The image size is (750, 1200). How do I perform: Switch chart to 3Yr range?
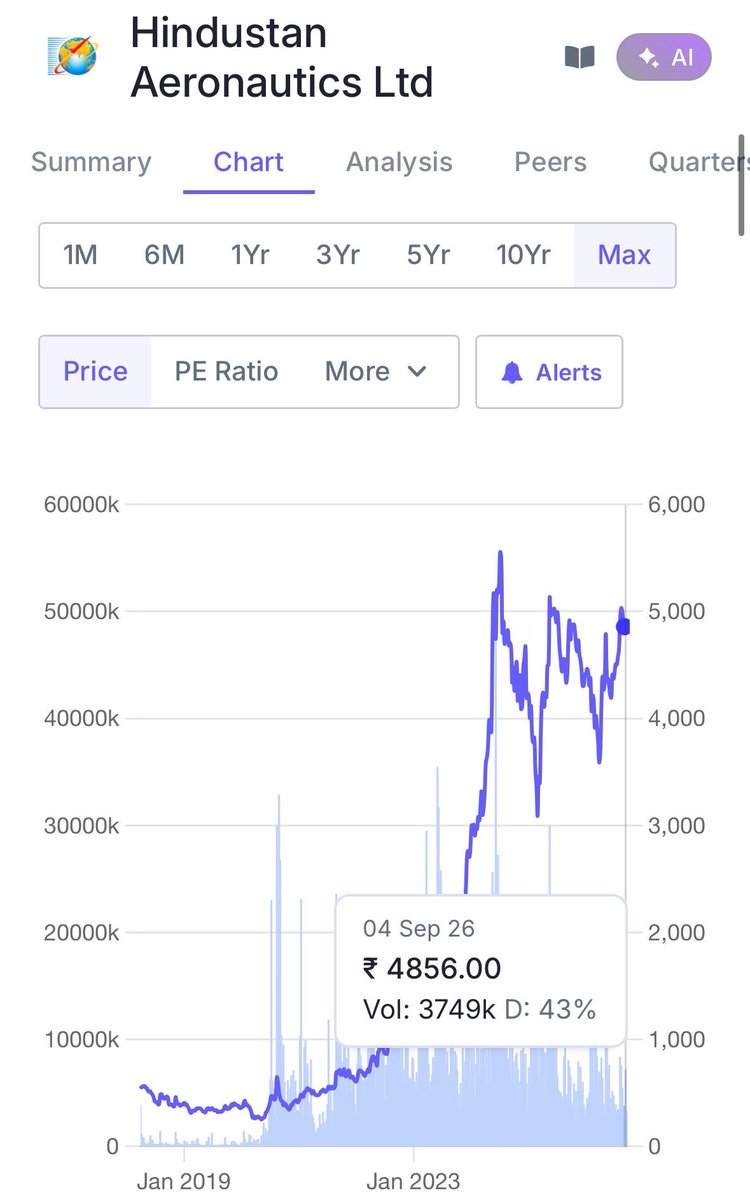(338, 255)
